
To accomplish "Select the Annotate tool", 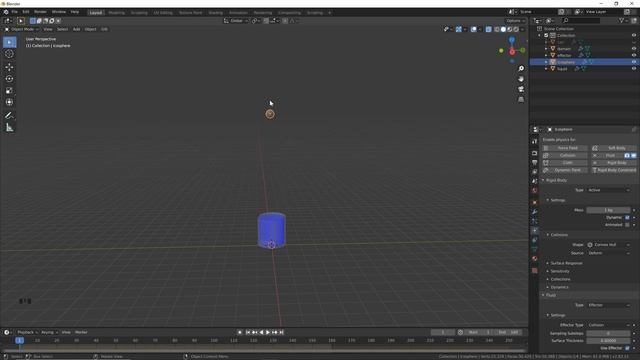I will tap(9, 116).
